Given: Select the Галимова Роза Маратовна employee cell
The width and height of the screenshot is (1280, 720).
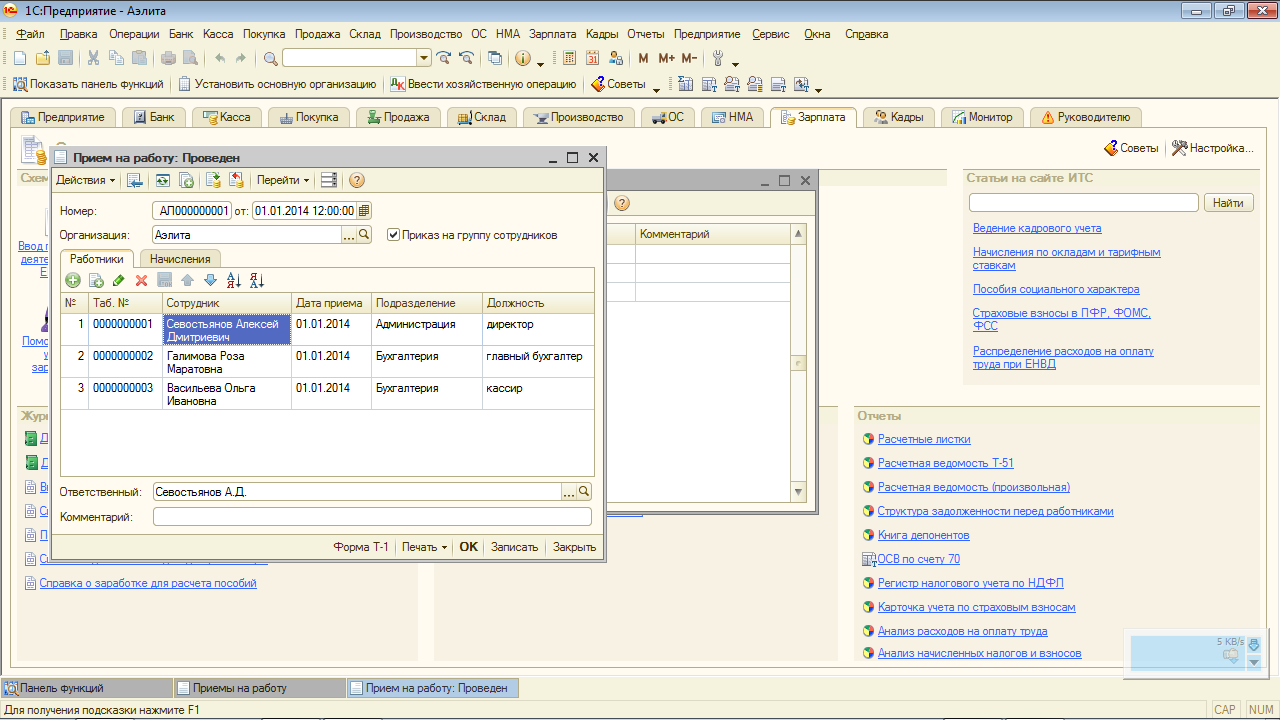Looking at the screenshot, I should [227, 362].
